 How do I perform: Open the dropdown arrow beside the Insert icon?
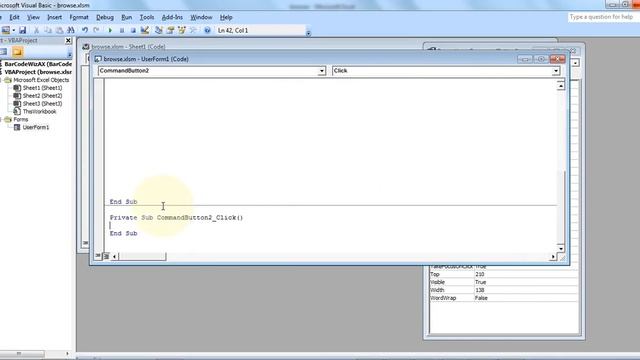point(13,30)
